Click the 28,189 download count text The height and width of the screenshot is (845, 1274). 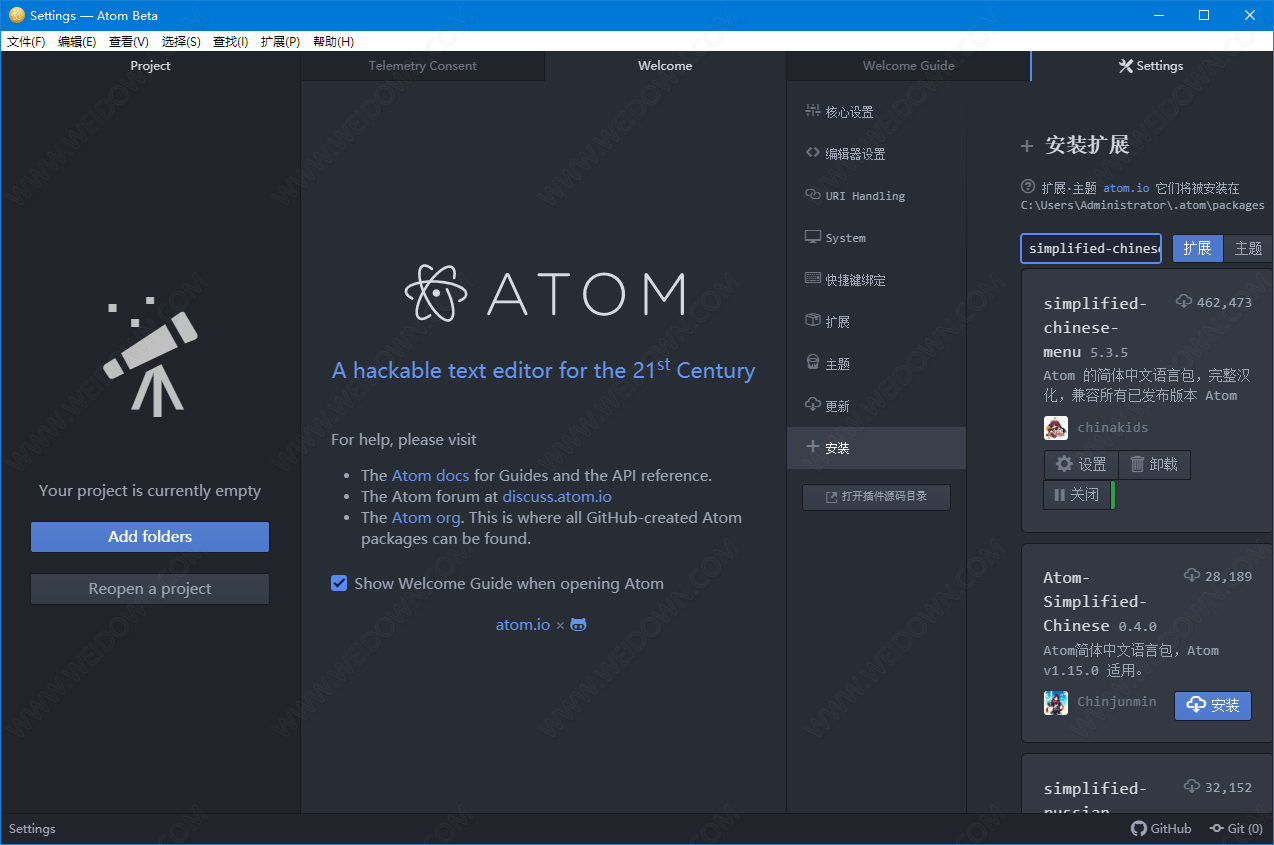1228,577
